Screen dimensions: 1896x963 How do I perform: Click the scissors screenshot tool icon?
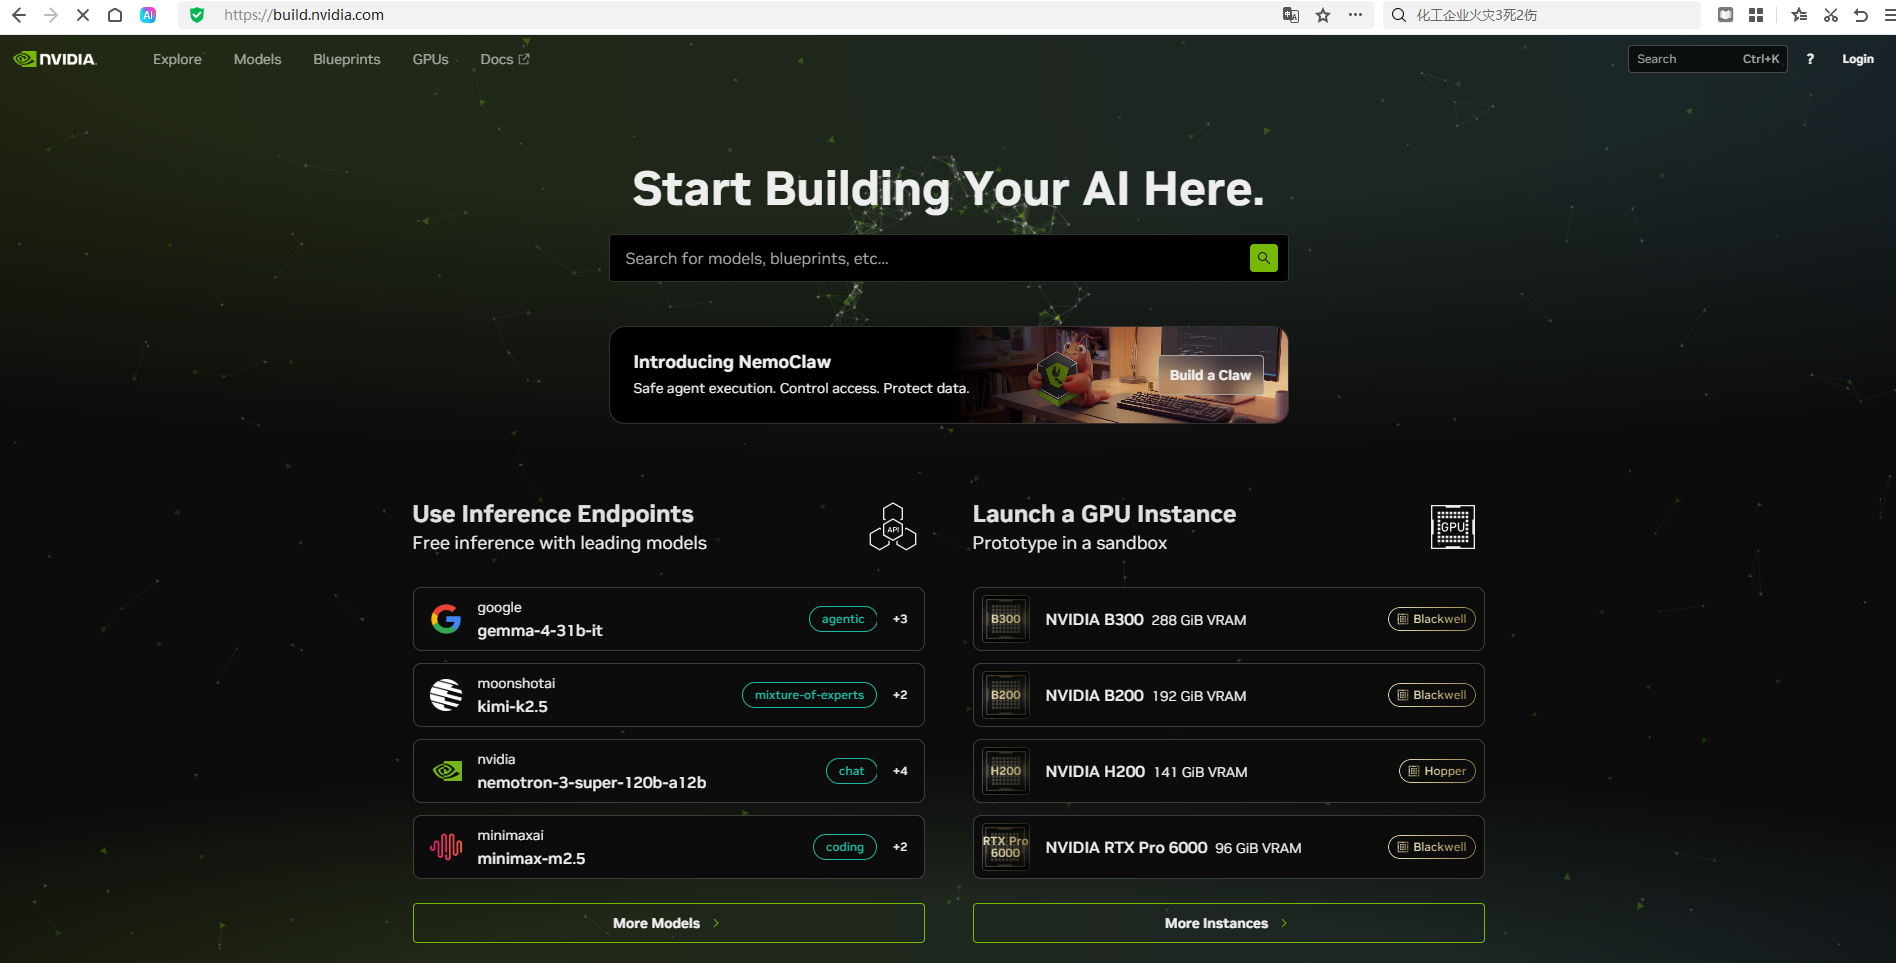[1831, 15]
